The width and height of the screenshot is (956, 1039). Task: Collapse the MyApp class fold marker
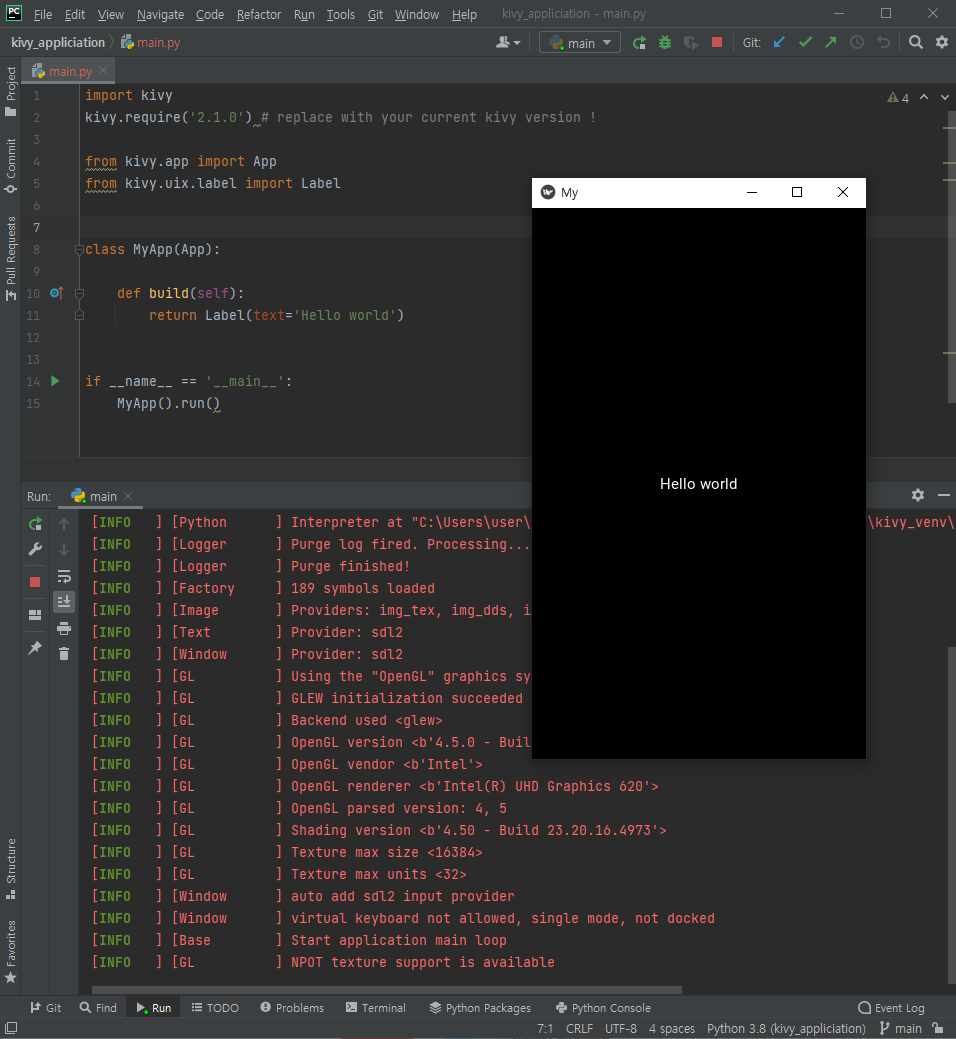79,250
